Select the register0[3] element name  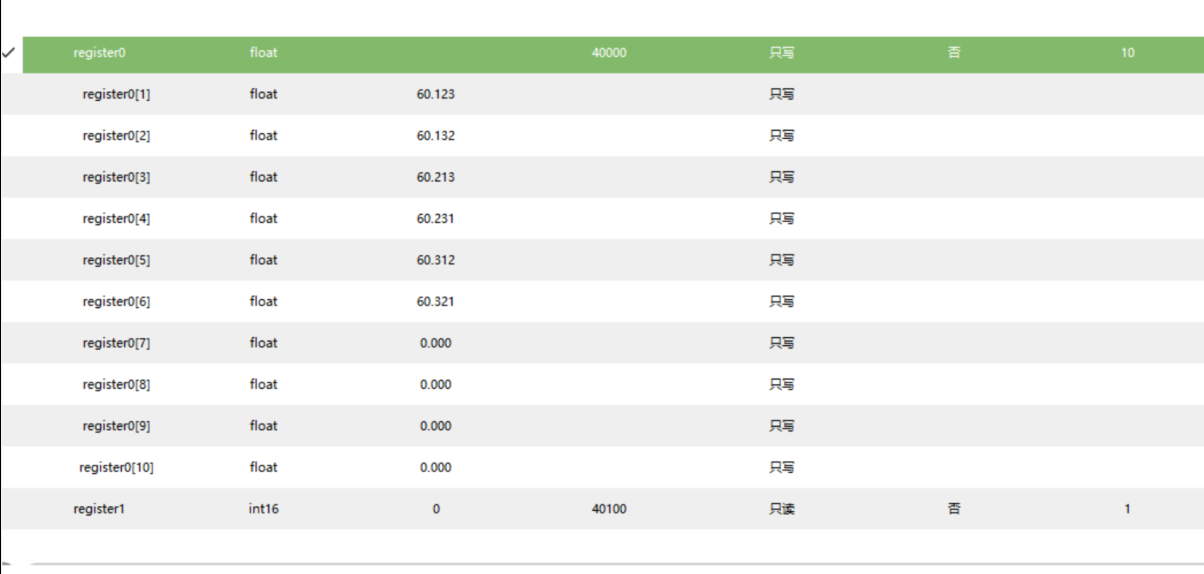click(x=116, y=177)
